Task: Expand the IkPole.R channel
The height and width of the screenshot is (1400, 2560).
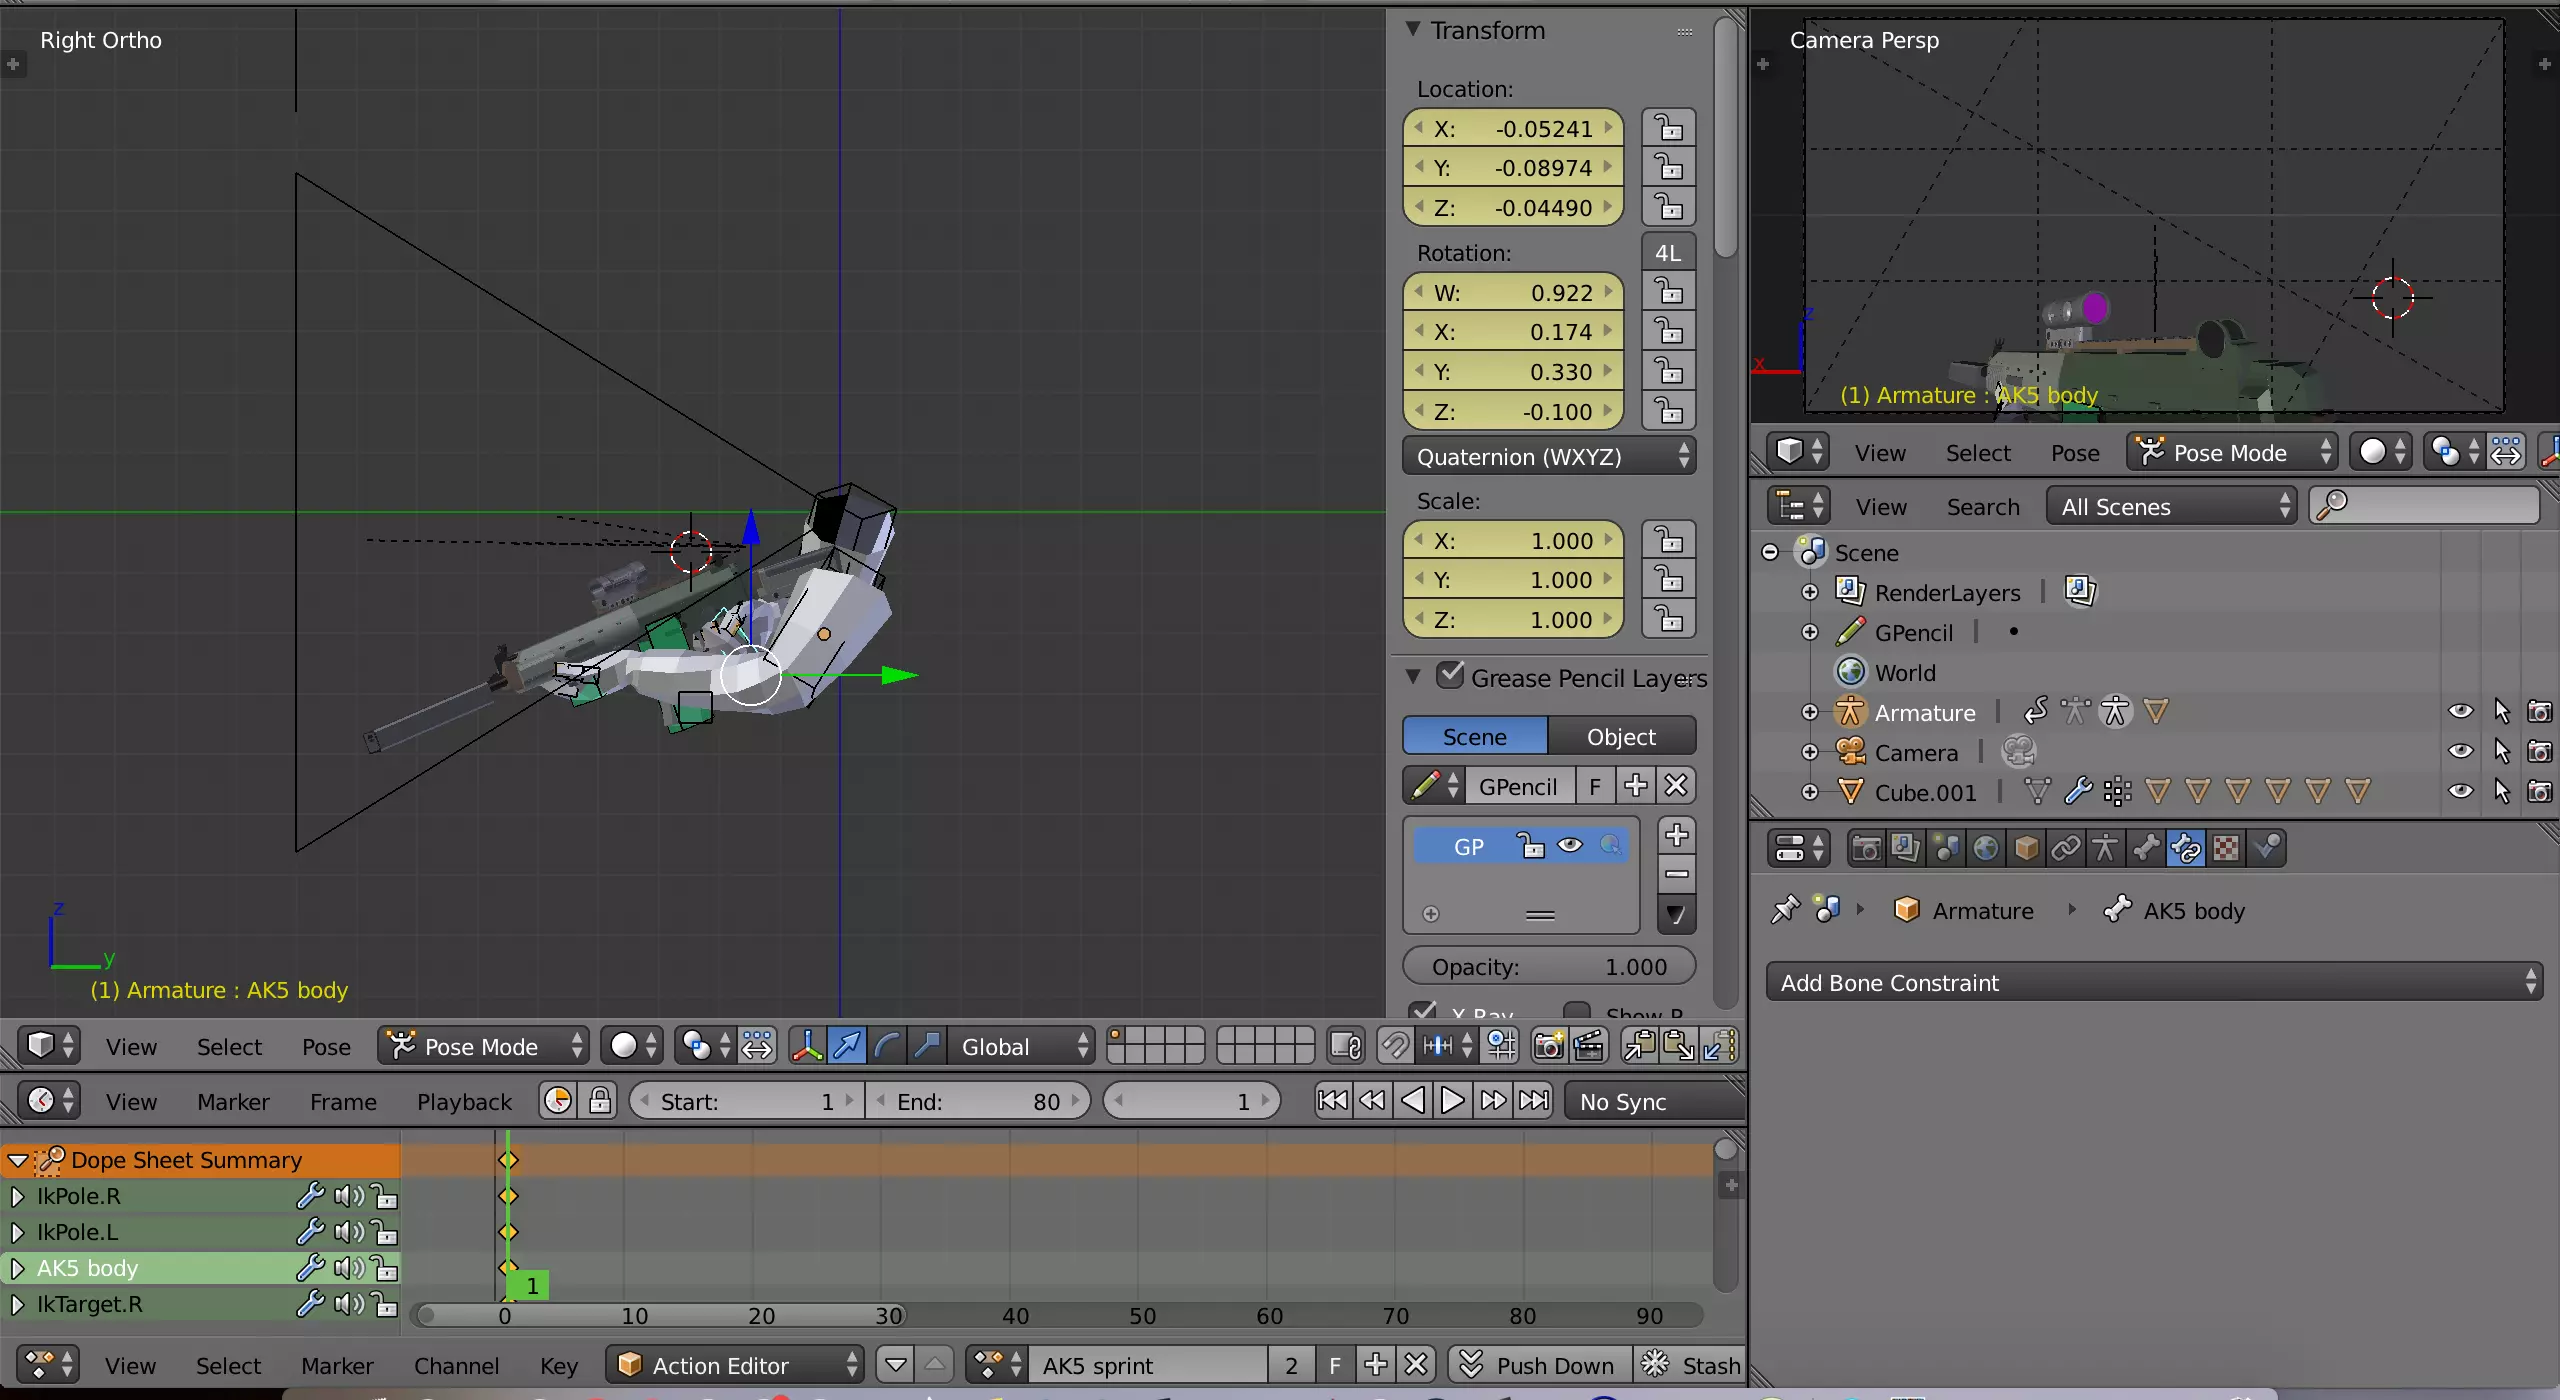Action: (17, 1196)
